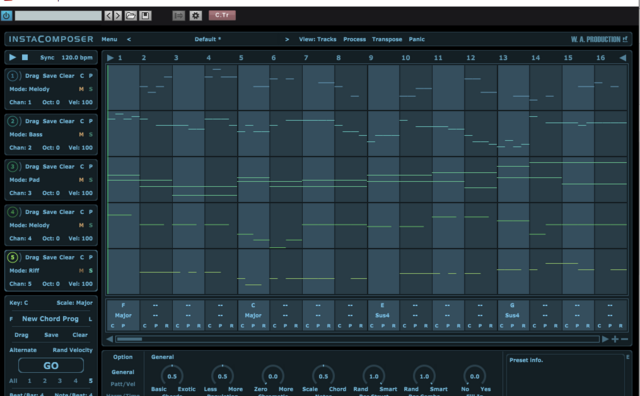Open Transpose menu
Image resolution: width=640 pixels, height=396 pixels.
point(387,39)
